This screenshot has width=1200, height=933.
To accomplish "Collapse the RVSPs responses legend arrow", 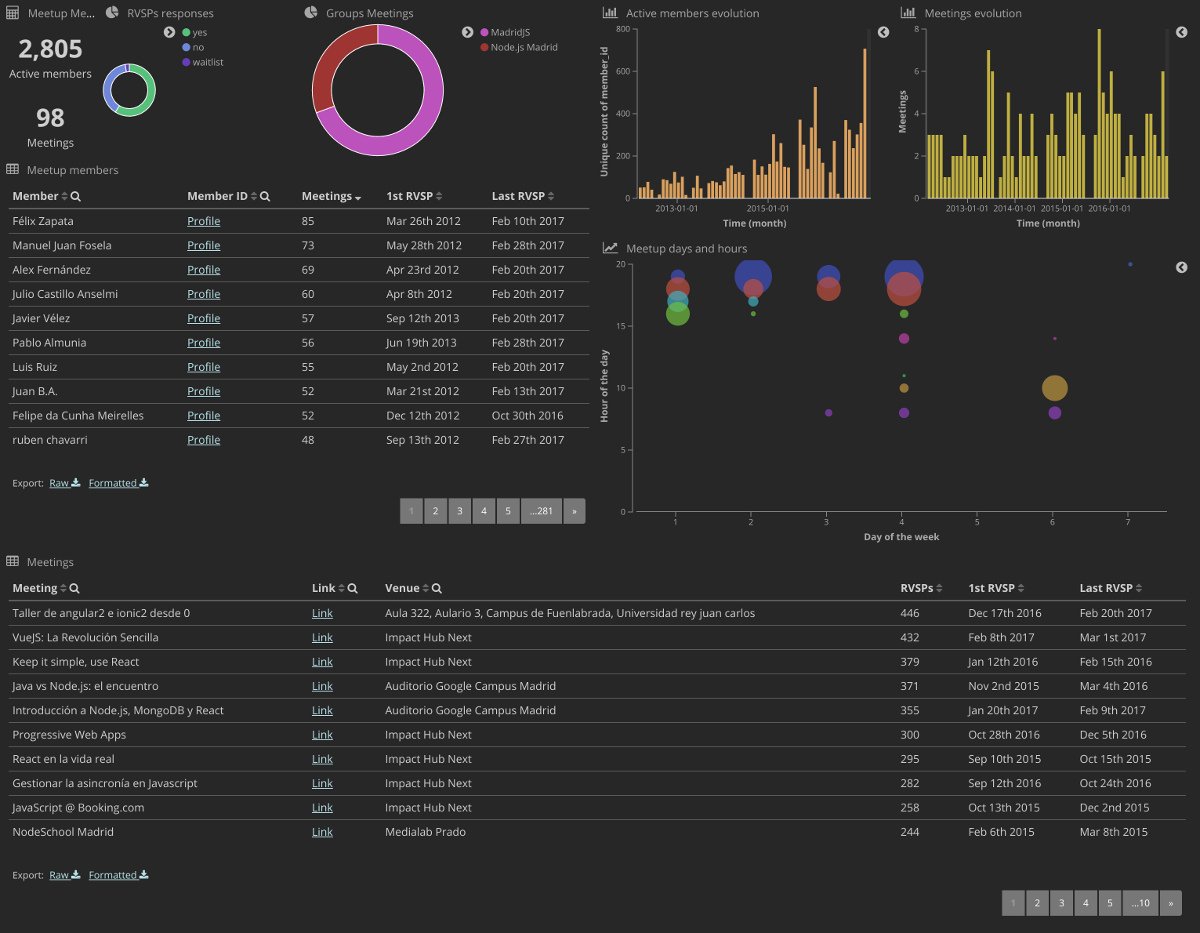I will pyautogui.click(x=170, y=32).
